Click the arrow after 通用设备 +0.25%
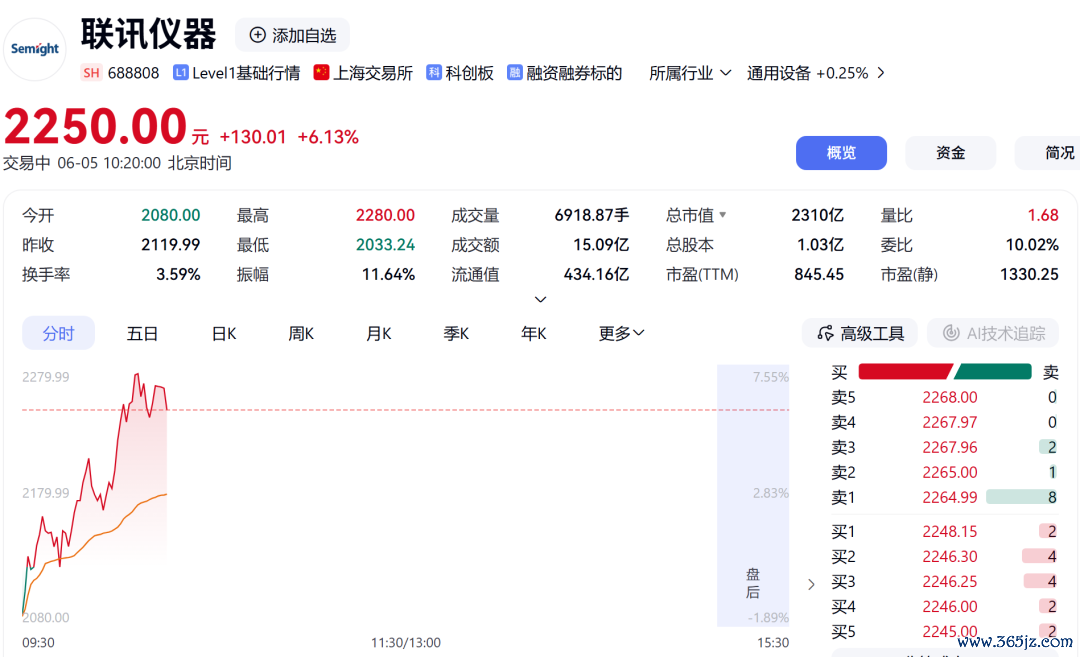The image size is (1080, 657). 881,73
